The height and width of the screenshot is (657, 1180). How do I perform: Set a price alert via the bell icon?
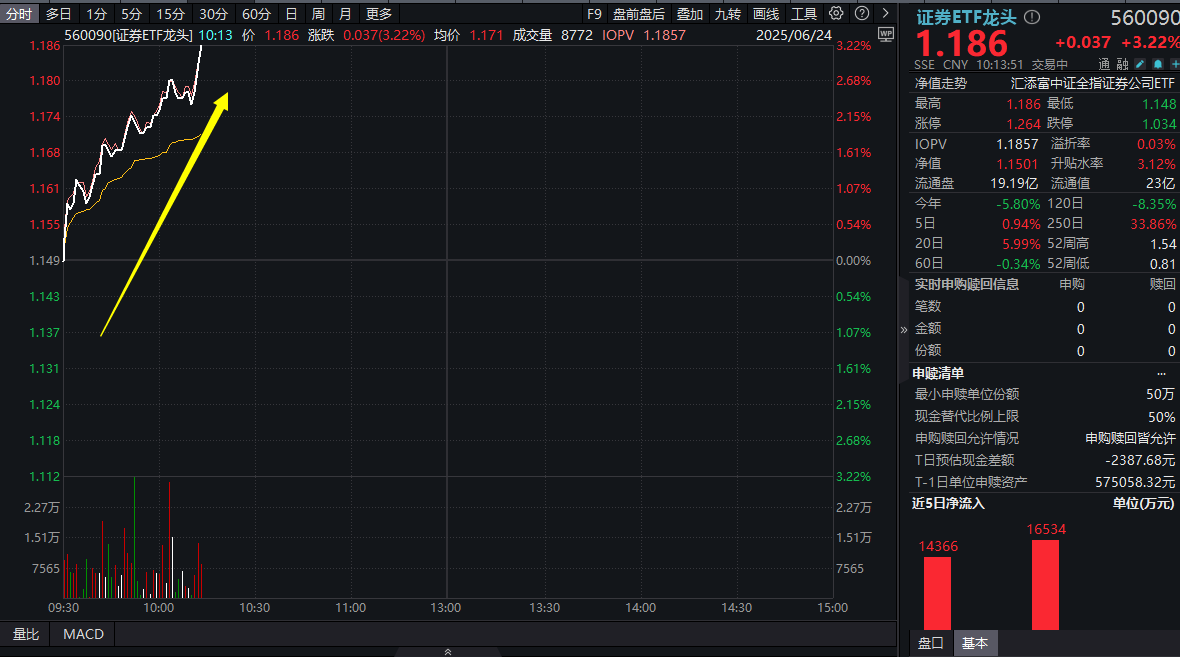point(1158,63)
